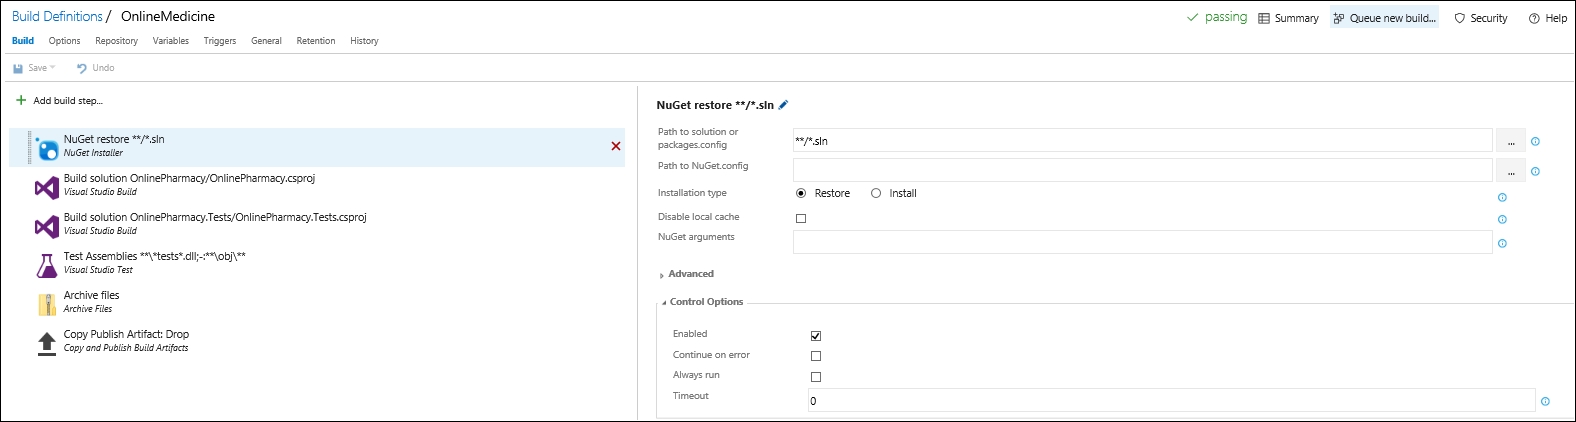The width and height of the screenshot is (1576, 422).
Task: Click the Path to NuGet.config input field
Action: click(x=1142, y=171)
